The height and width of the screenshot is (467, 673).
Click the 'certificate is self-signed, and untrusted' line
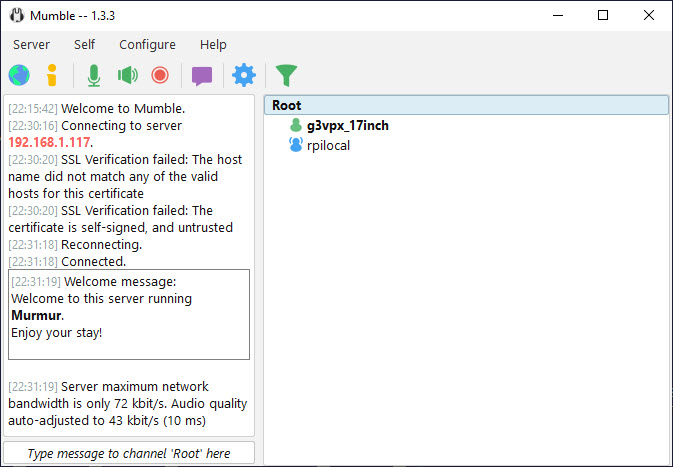[121, 227]
